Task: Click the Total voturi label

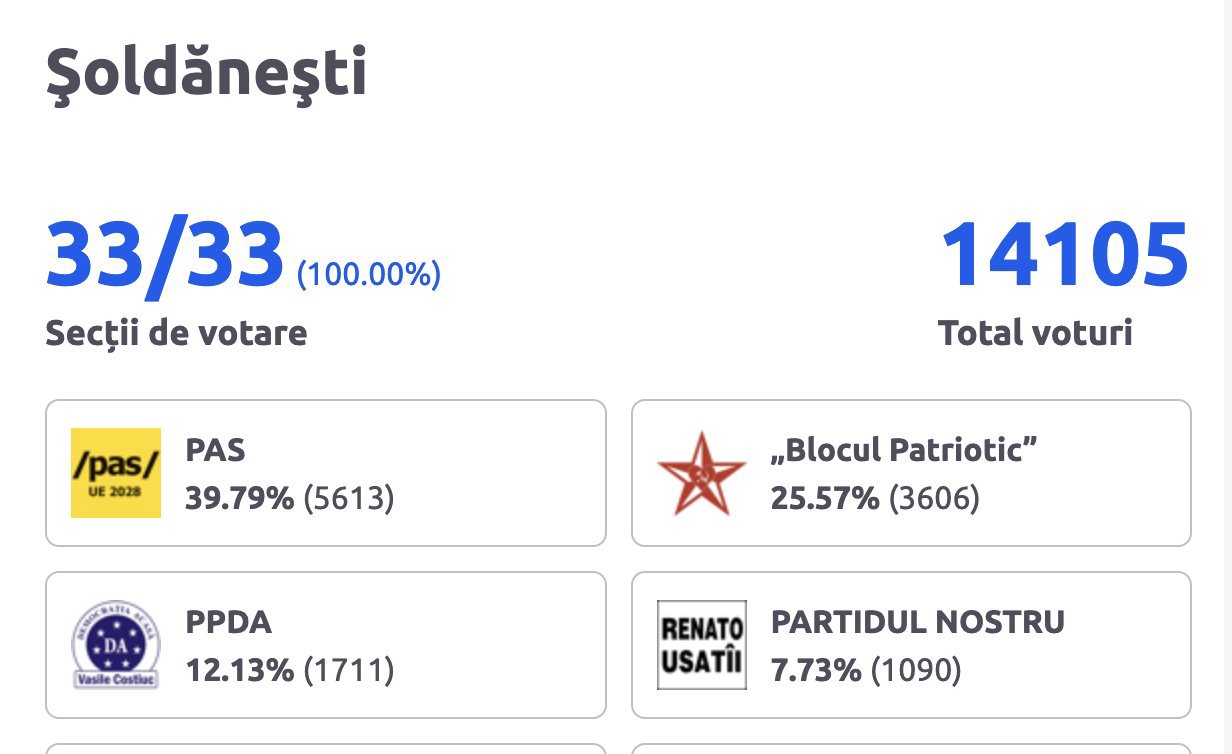Action: pyautogui.click(x=1035, y=333)
